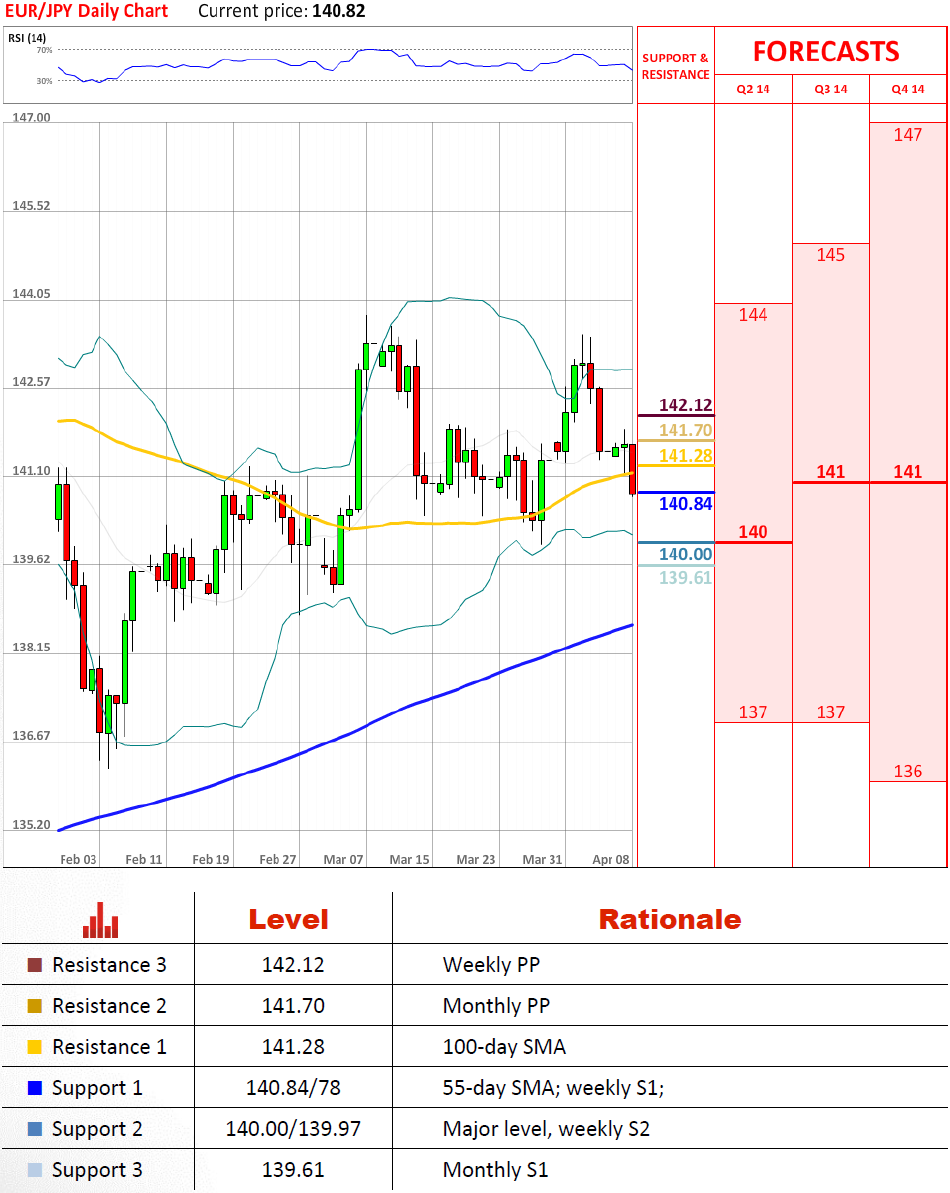The height and width of the screenshot is (1193, 950).
Task: Click the Monthly S1 rationale
Action: pos(495,1170)
